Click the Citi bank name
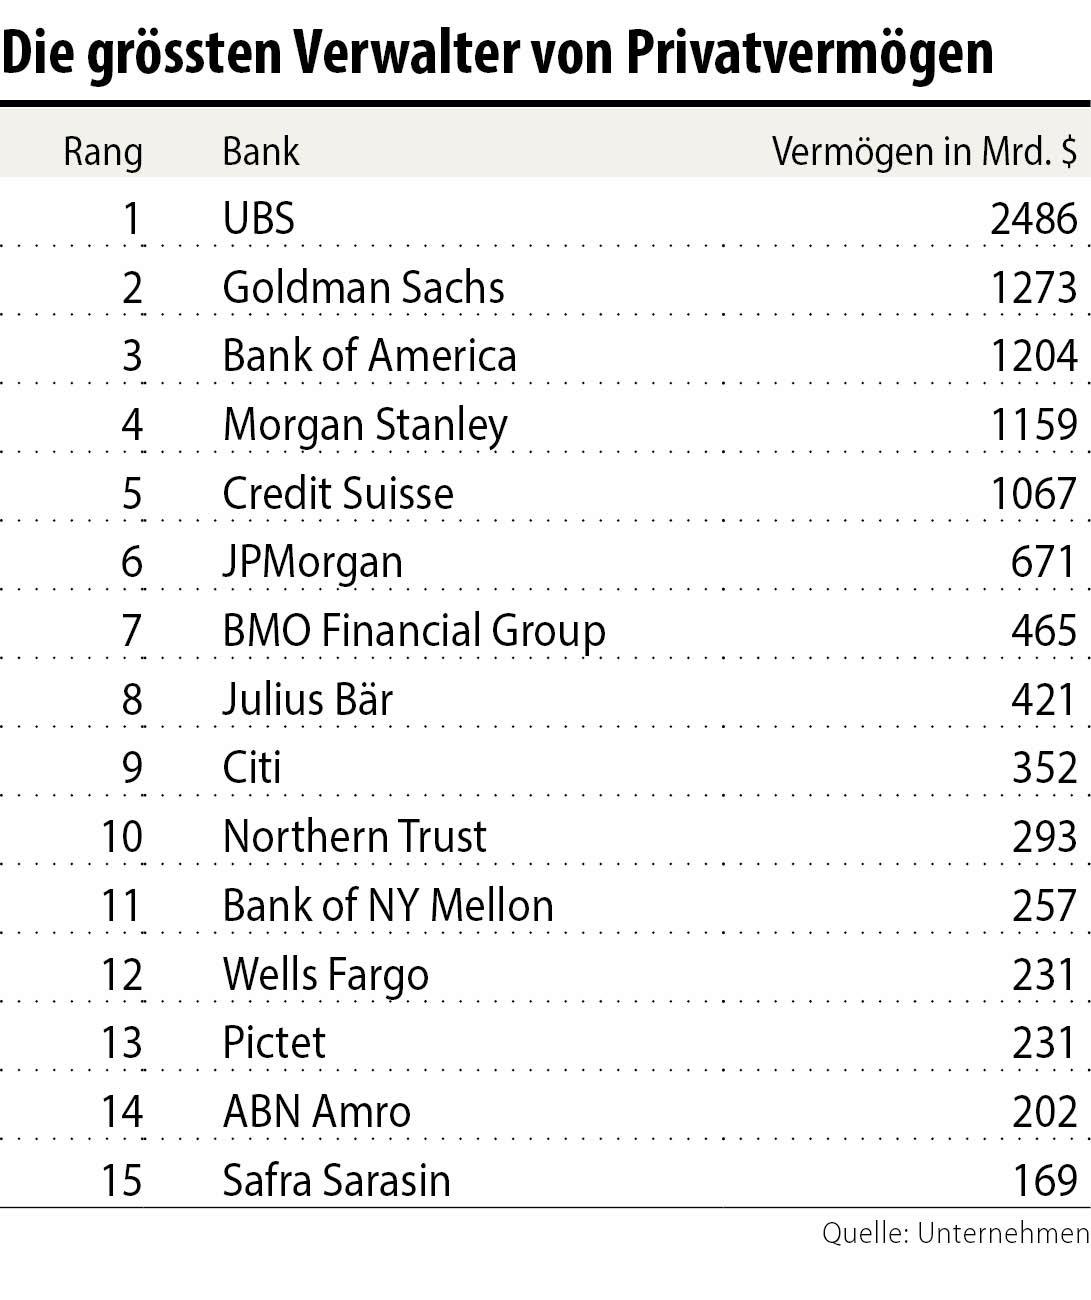This screenshot has height=1300, width=1091. click(252, 768)
